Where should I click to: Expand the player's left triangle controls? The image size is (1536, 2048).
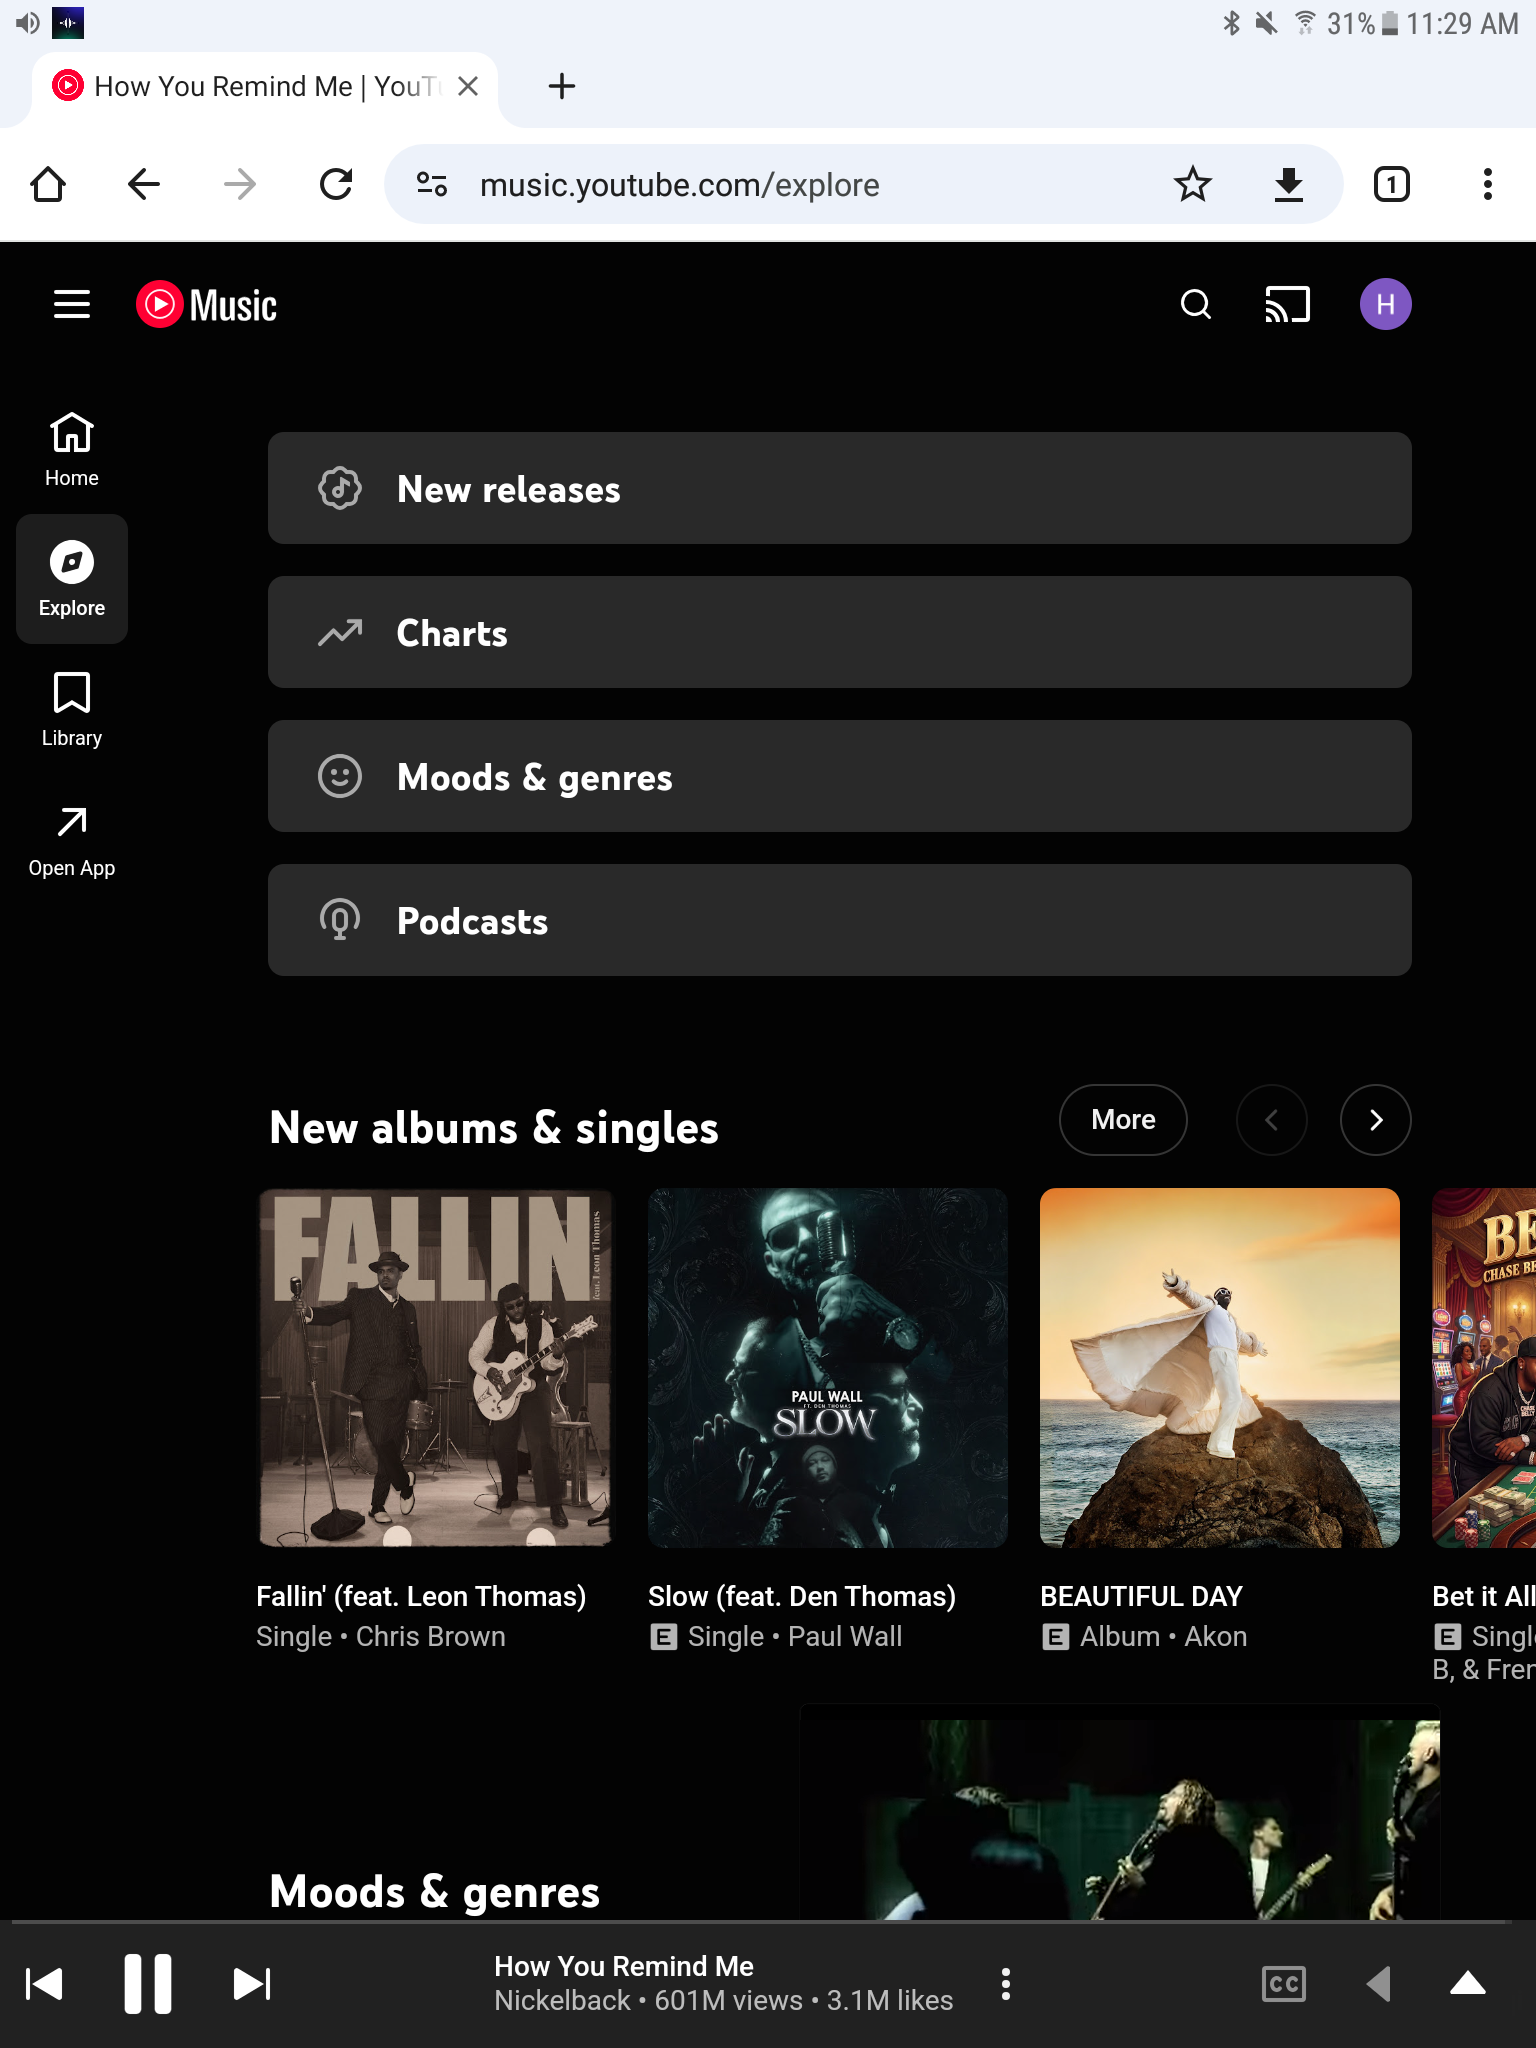pyautogui.click(x=1379, y=1984)
